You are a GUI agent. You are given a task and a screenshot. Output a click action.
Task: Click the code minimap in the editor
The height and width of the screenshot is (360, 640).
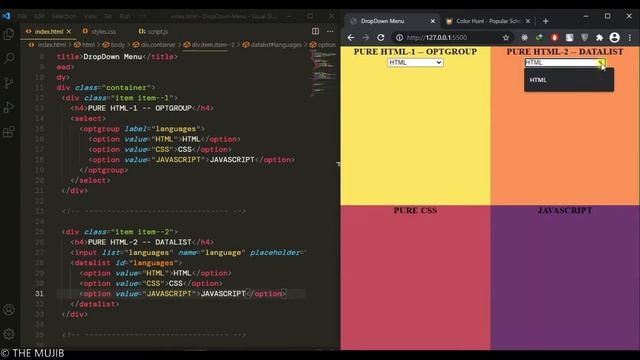324,73
